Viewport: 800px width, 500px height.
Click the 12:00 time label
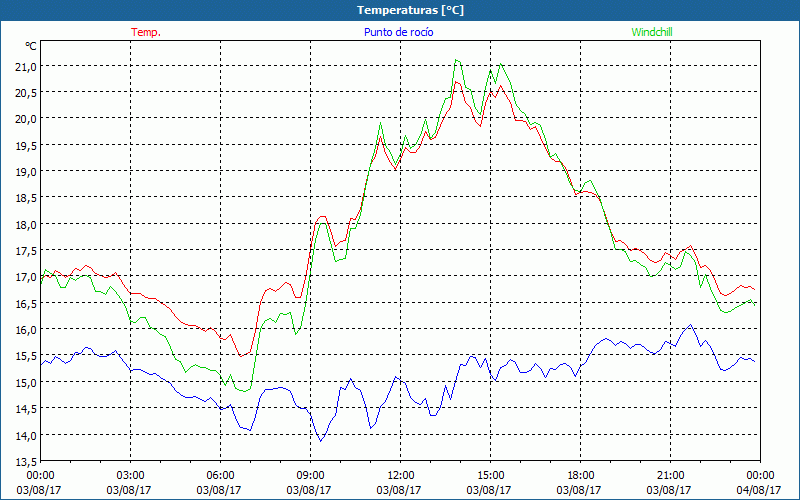(401, 475)
